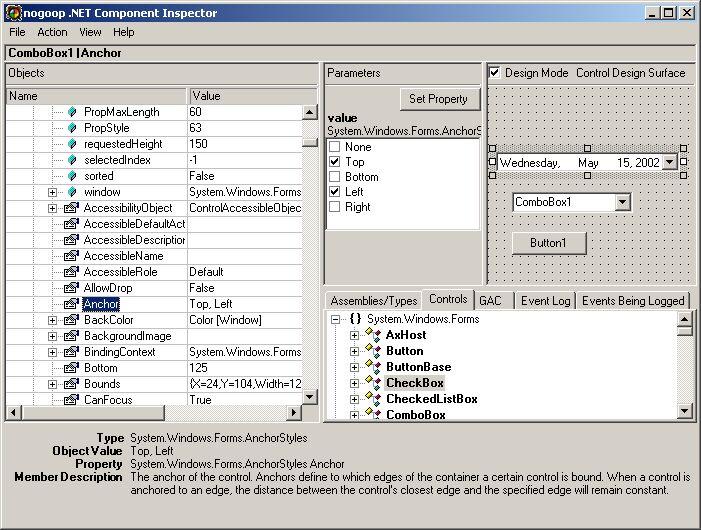
Task: Click the Objects list horizontal scrollbar thumb
Action: [x=93, y=412]
